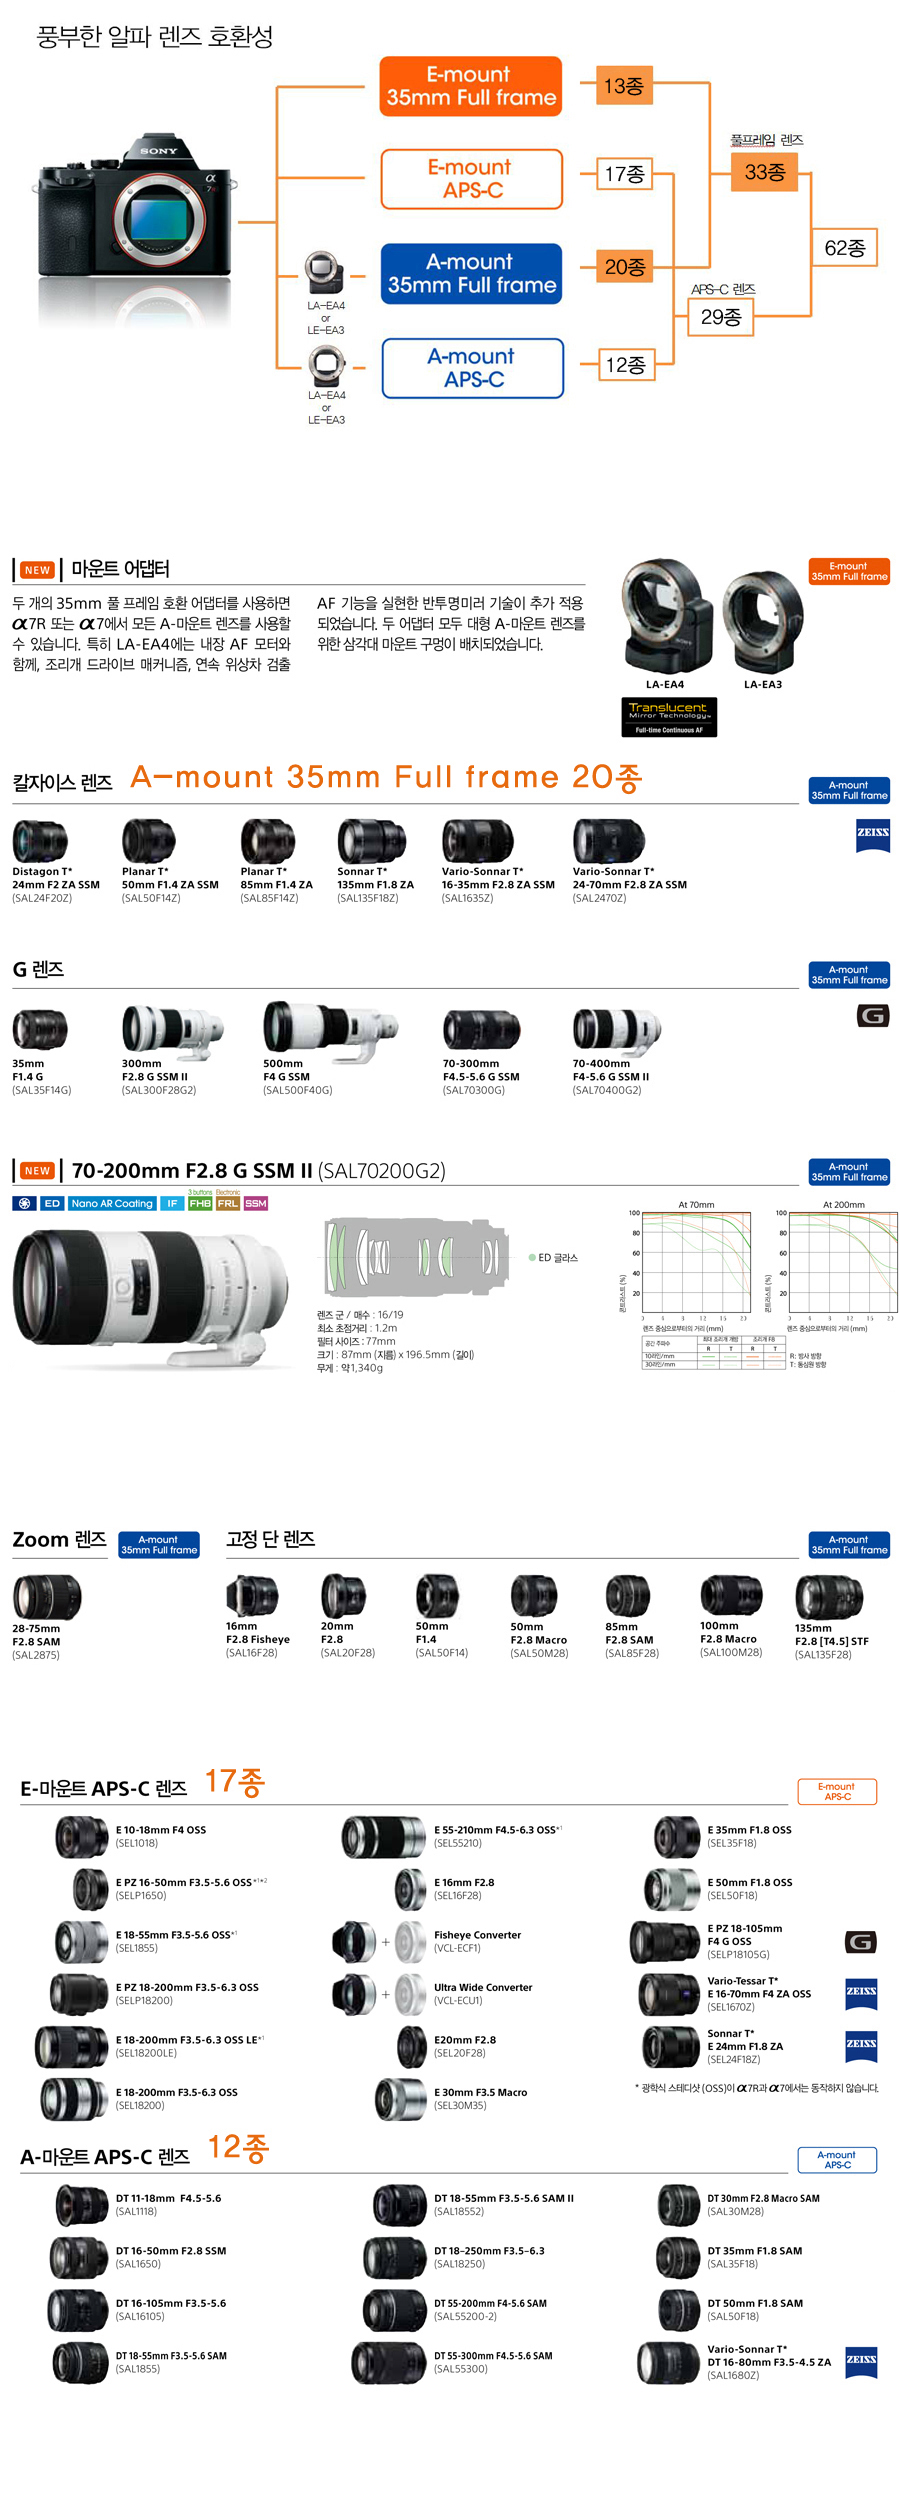Click the FRL feature badge
The image size is (900, 2500).
point(228,1203)
